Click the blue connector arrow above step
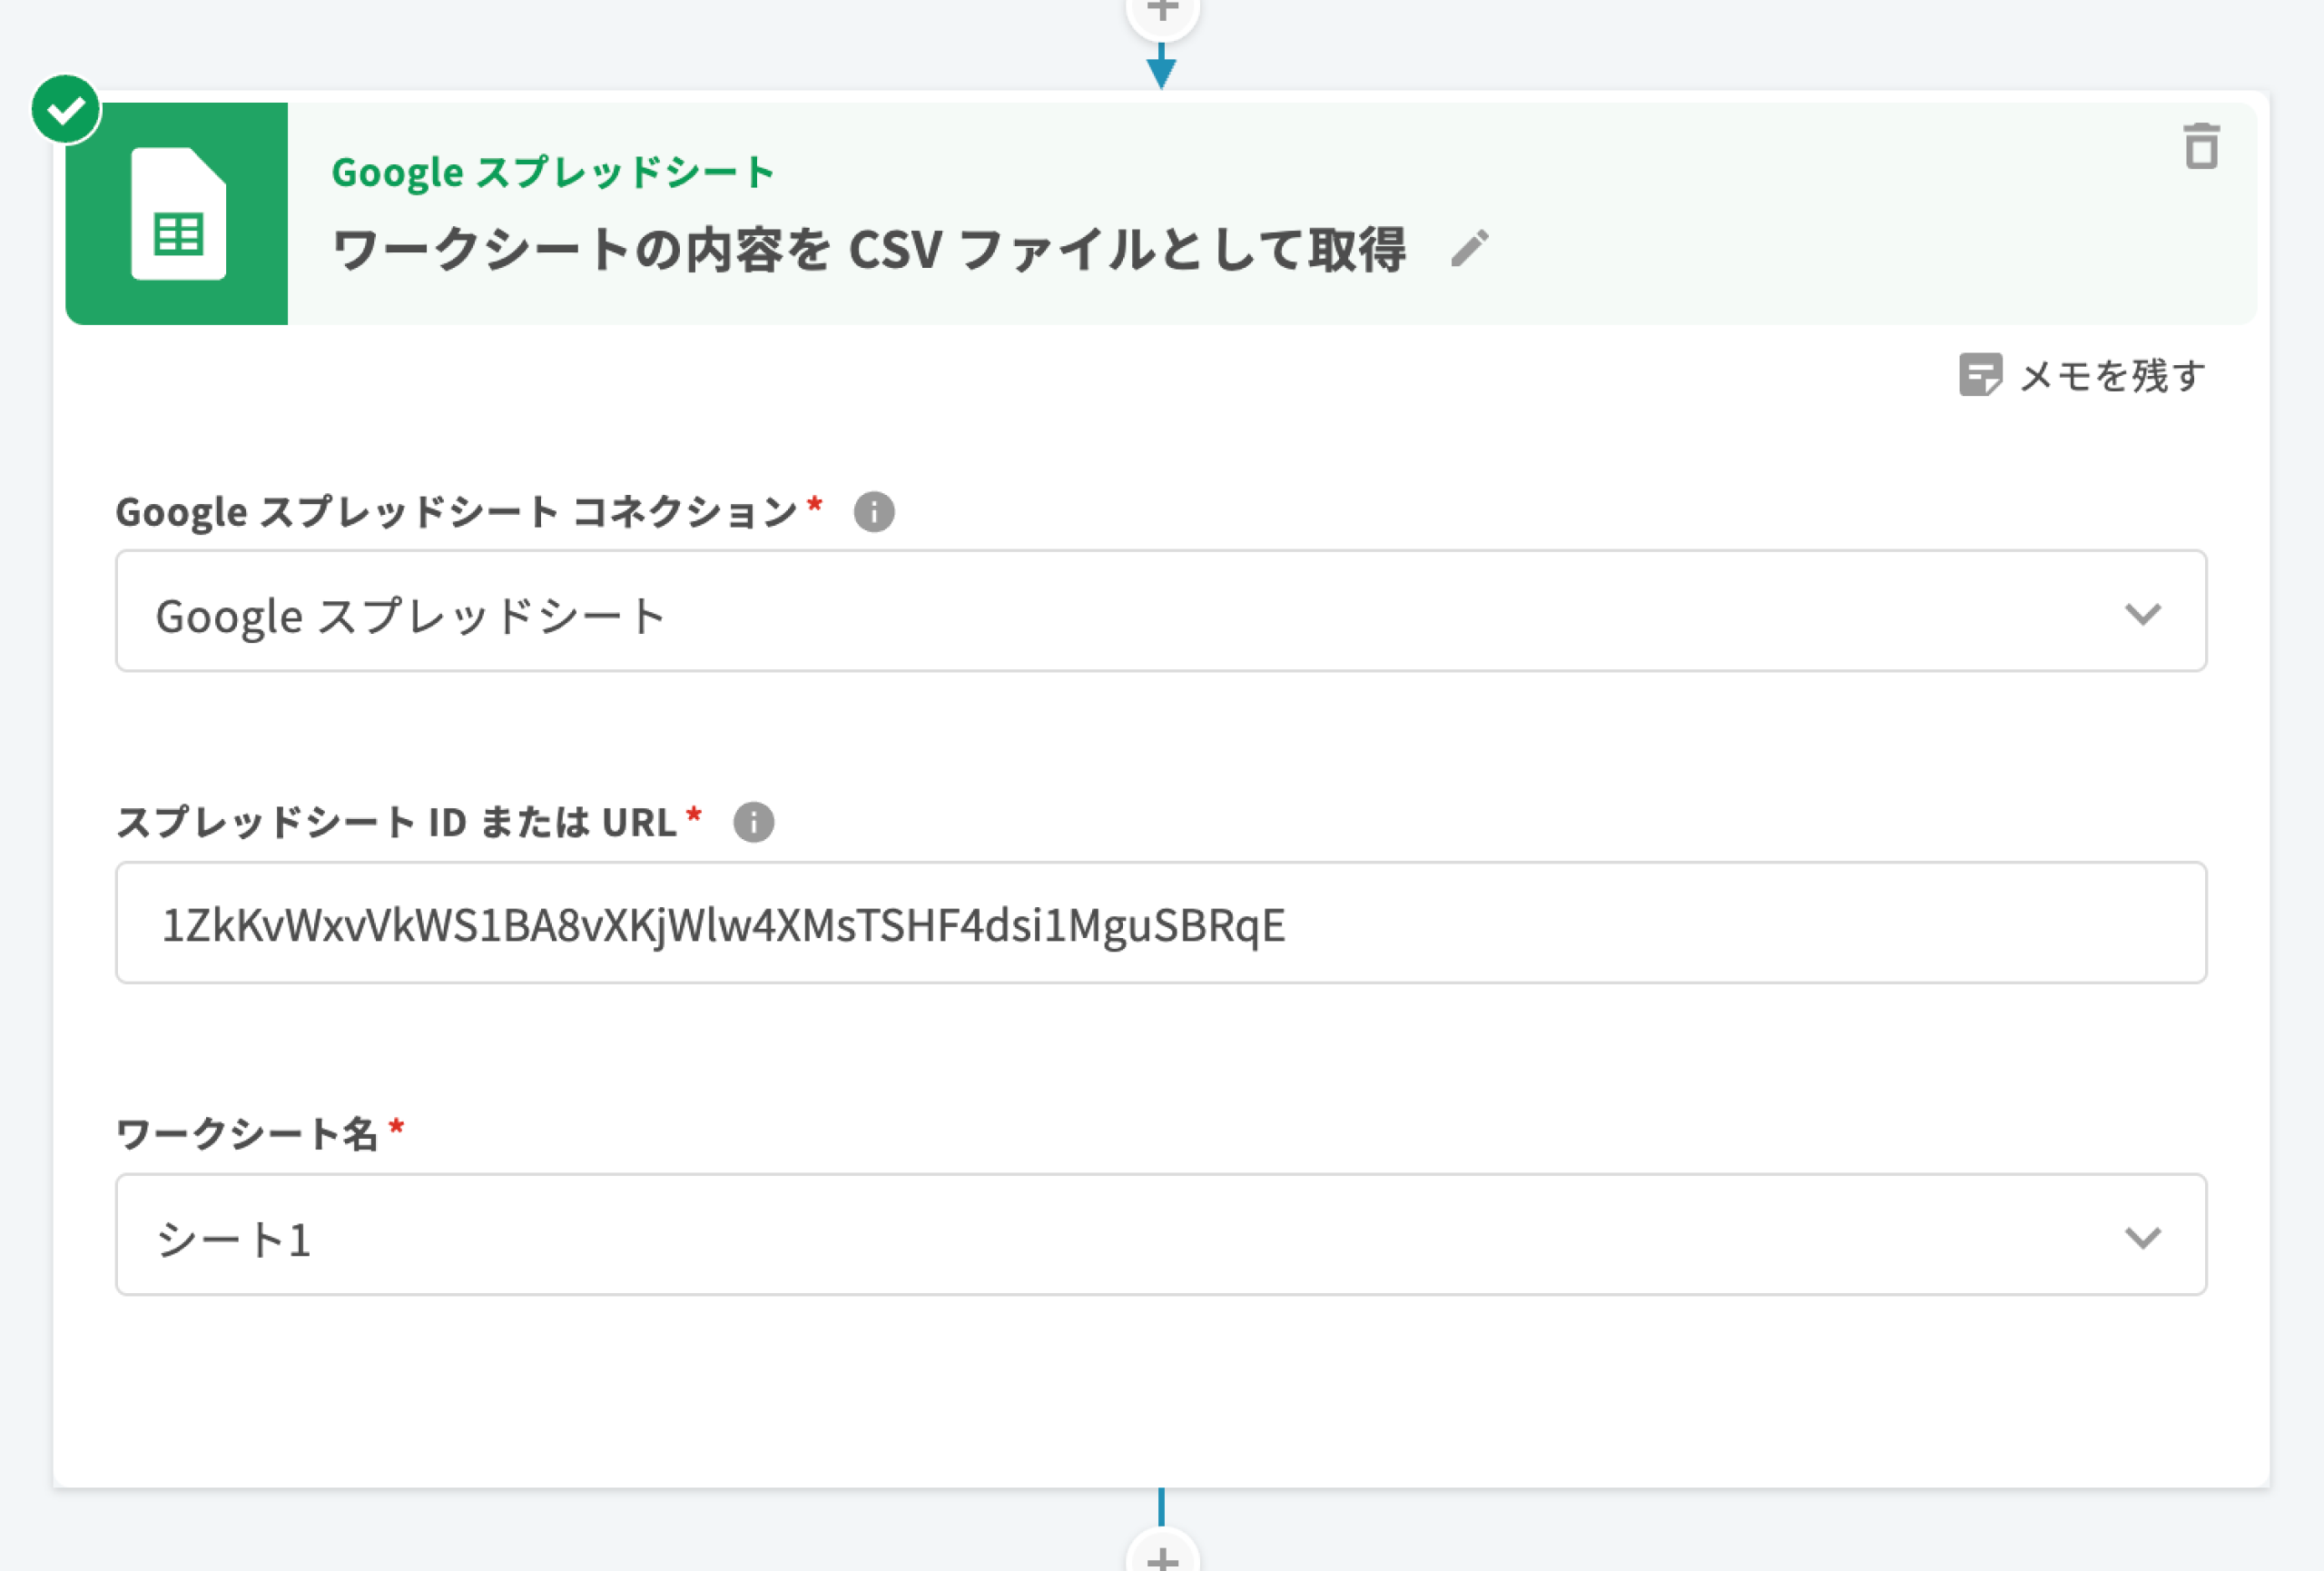The width and height of the screenshot is (2324, 1571). [1161, 68]
